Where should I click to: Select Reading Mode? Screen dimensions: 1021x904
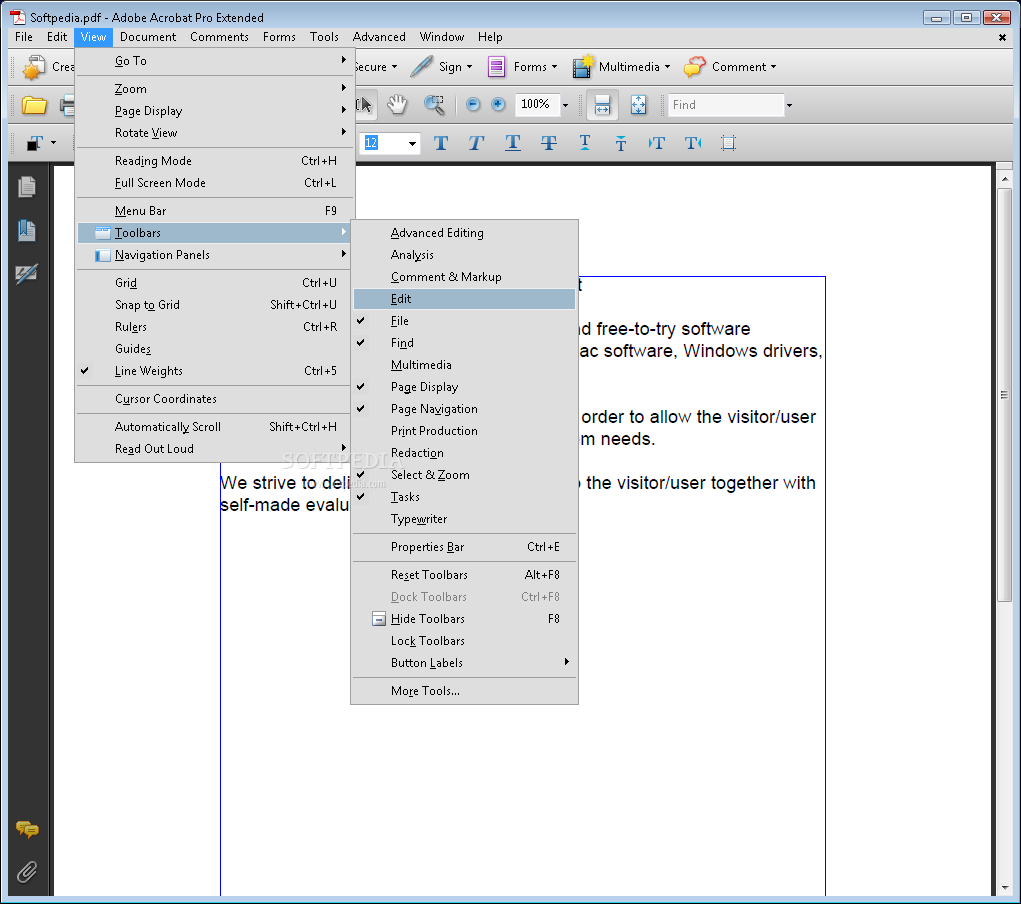coord(215,161)
